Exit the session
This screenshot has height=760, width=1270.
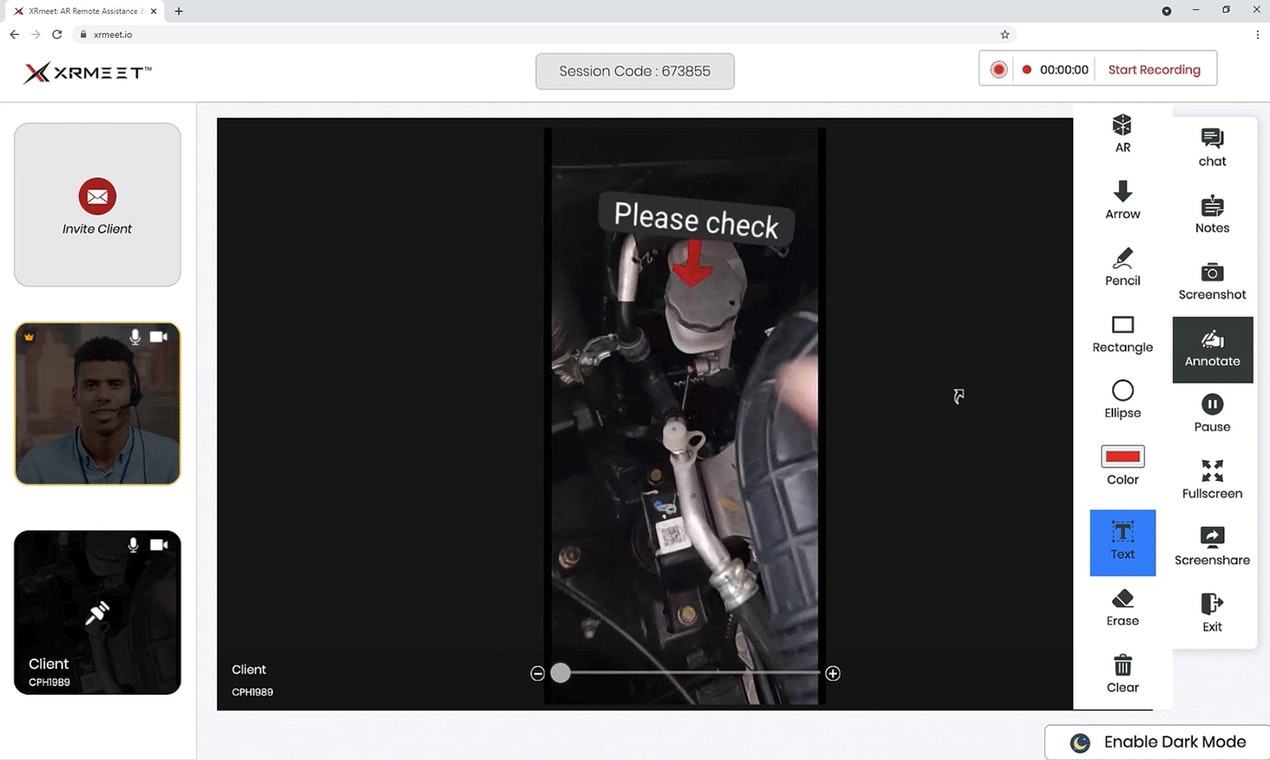(1212, 613)
